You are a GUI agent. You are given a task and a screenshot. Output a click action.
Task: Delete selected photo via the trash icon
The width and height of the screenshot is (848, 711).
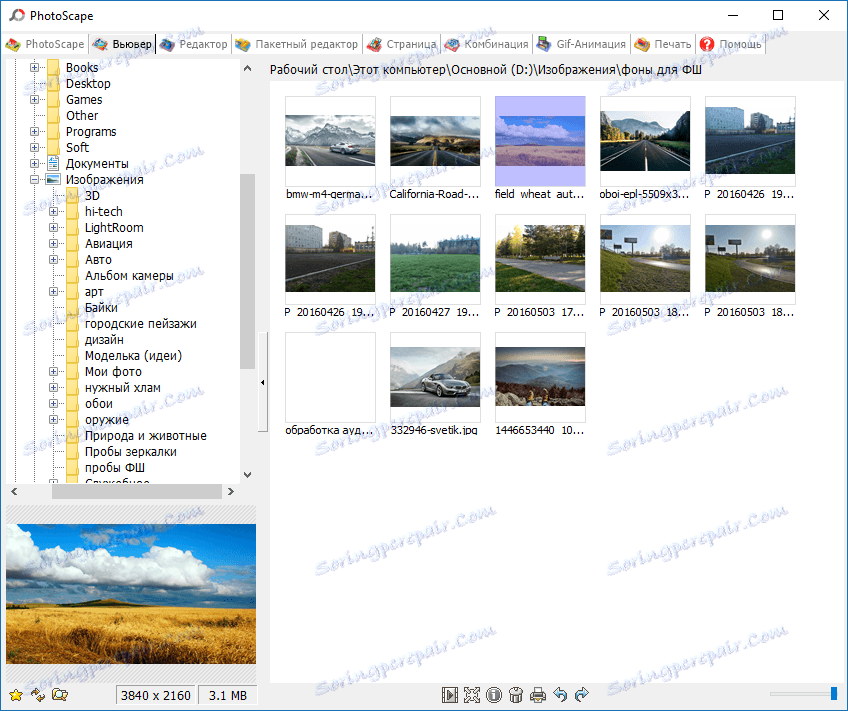[517, 695]
